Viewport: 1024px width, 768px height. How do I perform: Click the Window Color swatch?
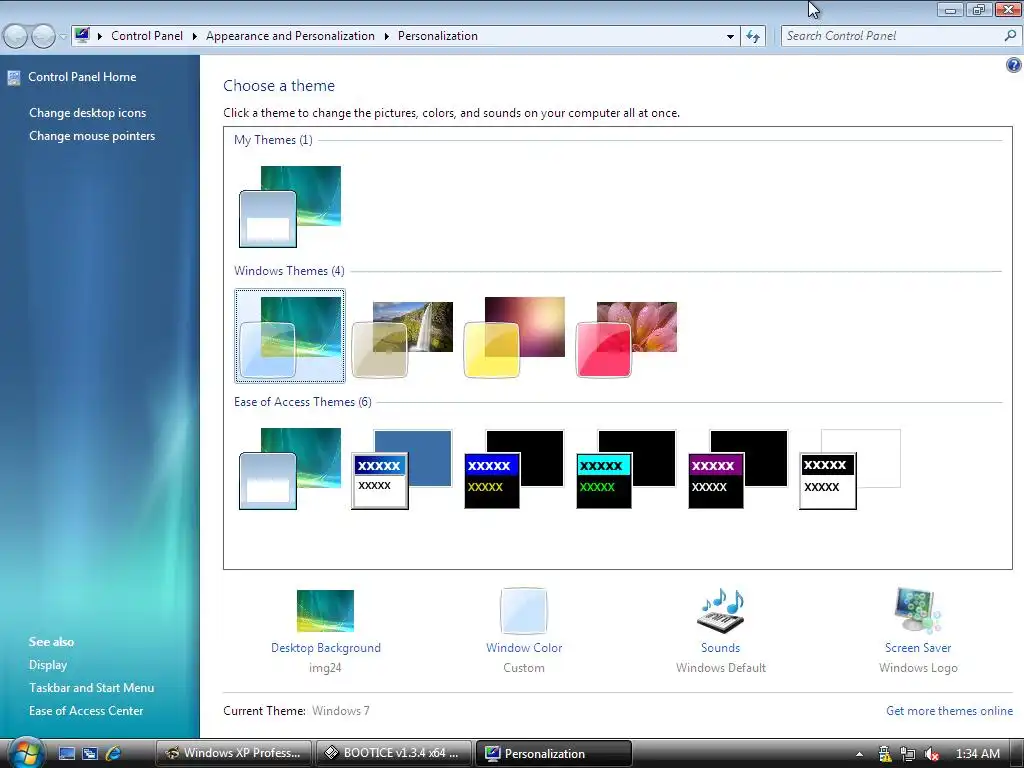click(x=524, y=611)
